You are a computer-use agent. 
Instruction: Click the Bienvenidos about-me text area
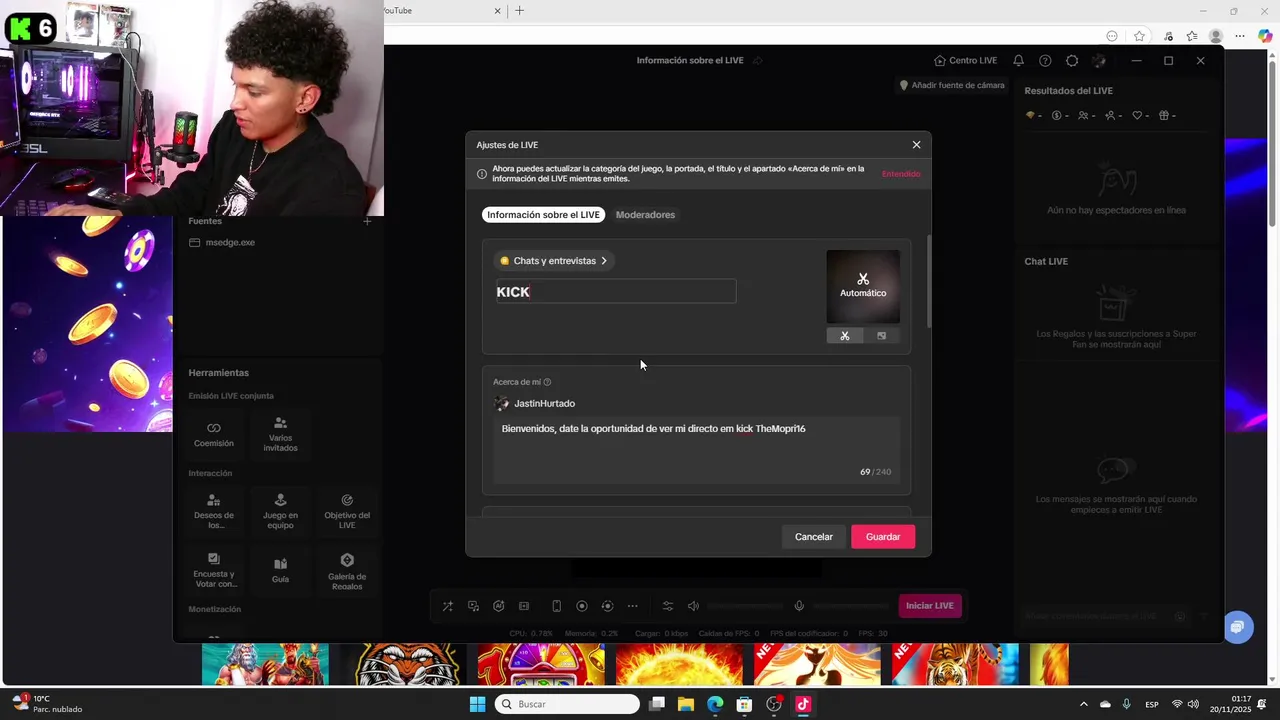click(696, 448)
